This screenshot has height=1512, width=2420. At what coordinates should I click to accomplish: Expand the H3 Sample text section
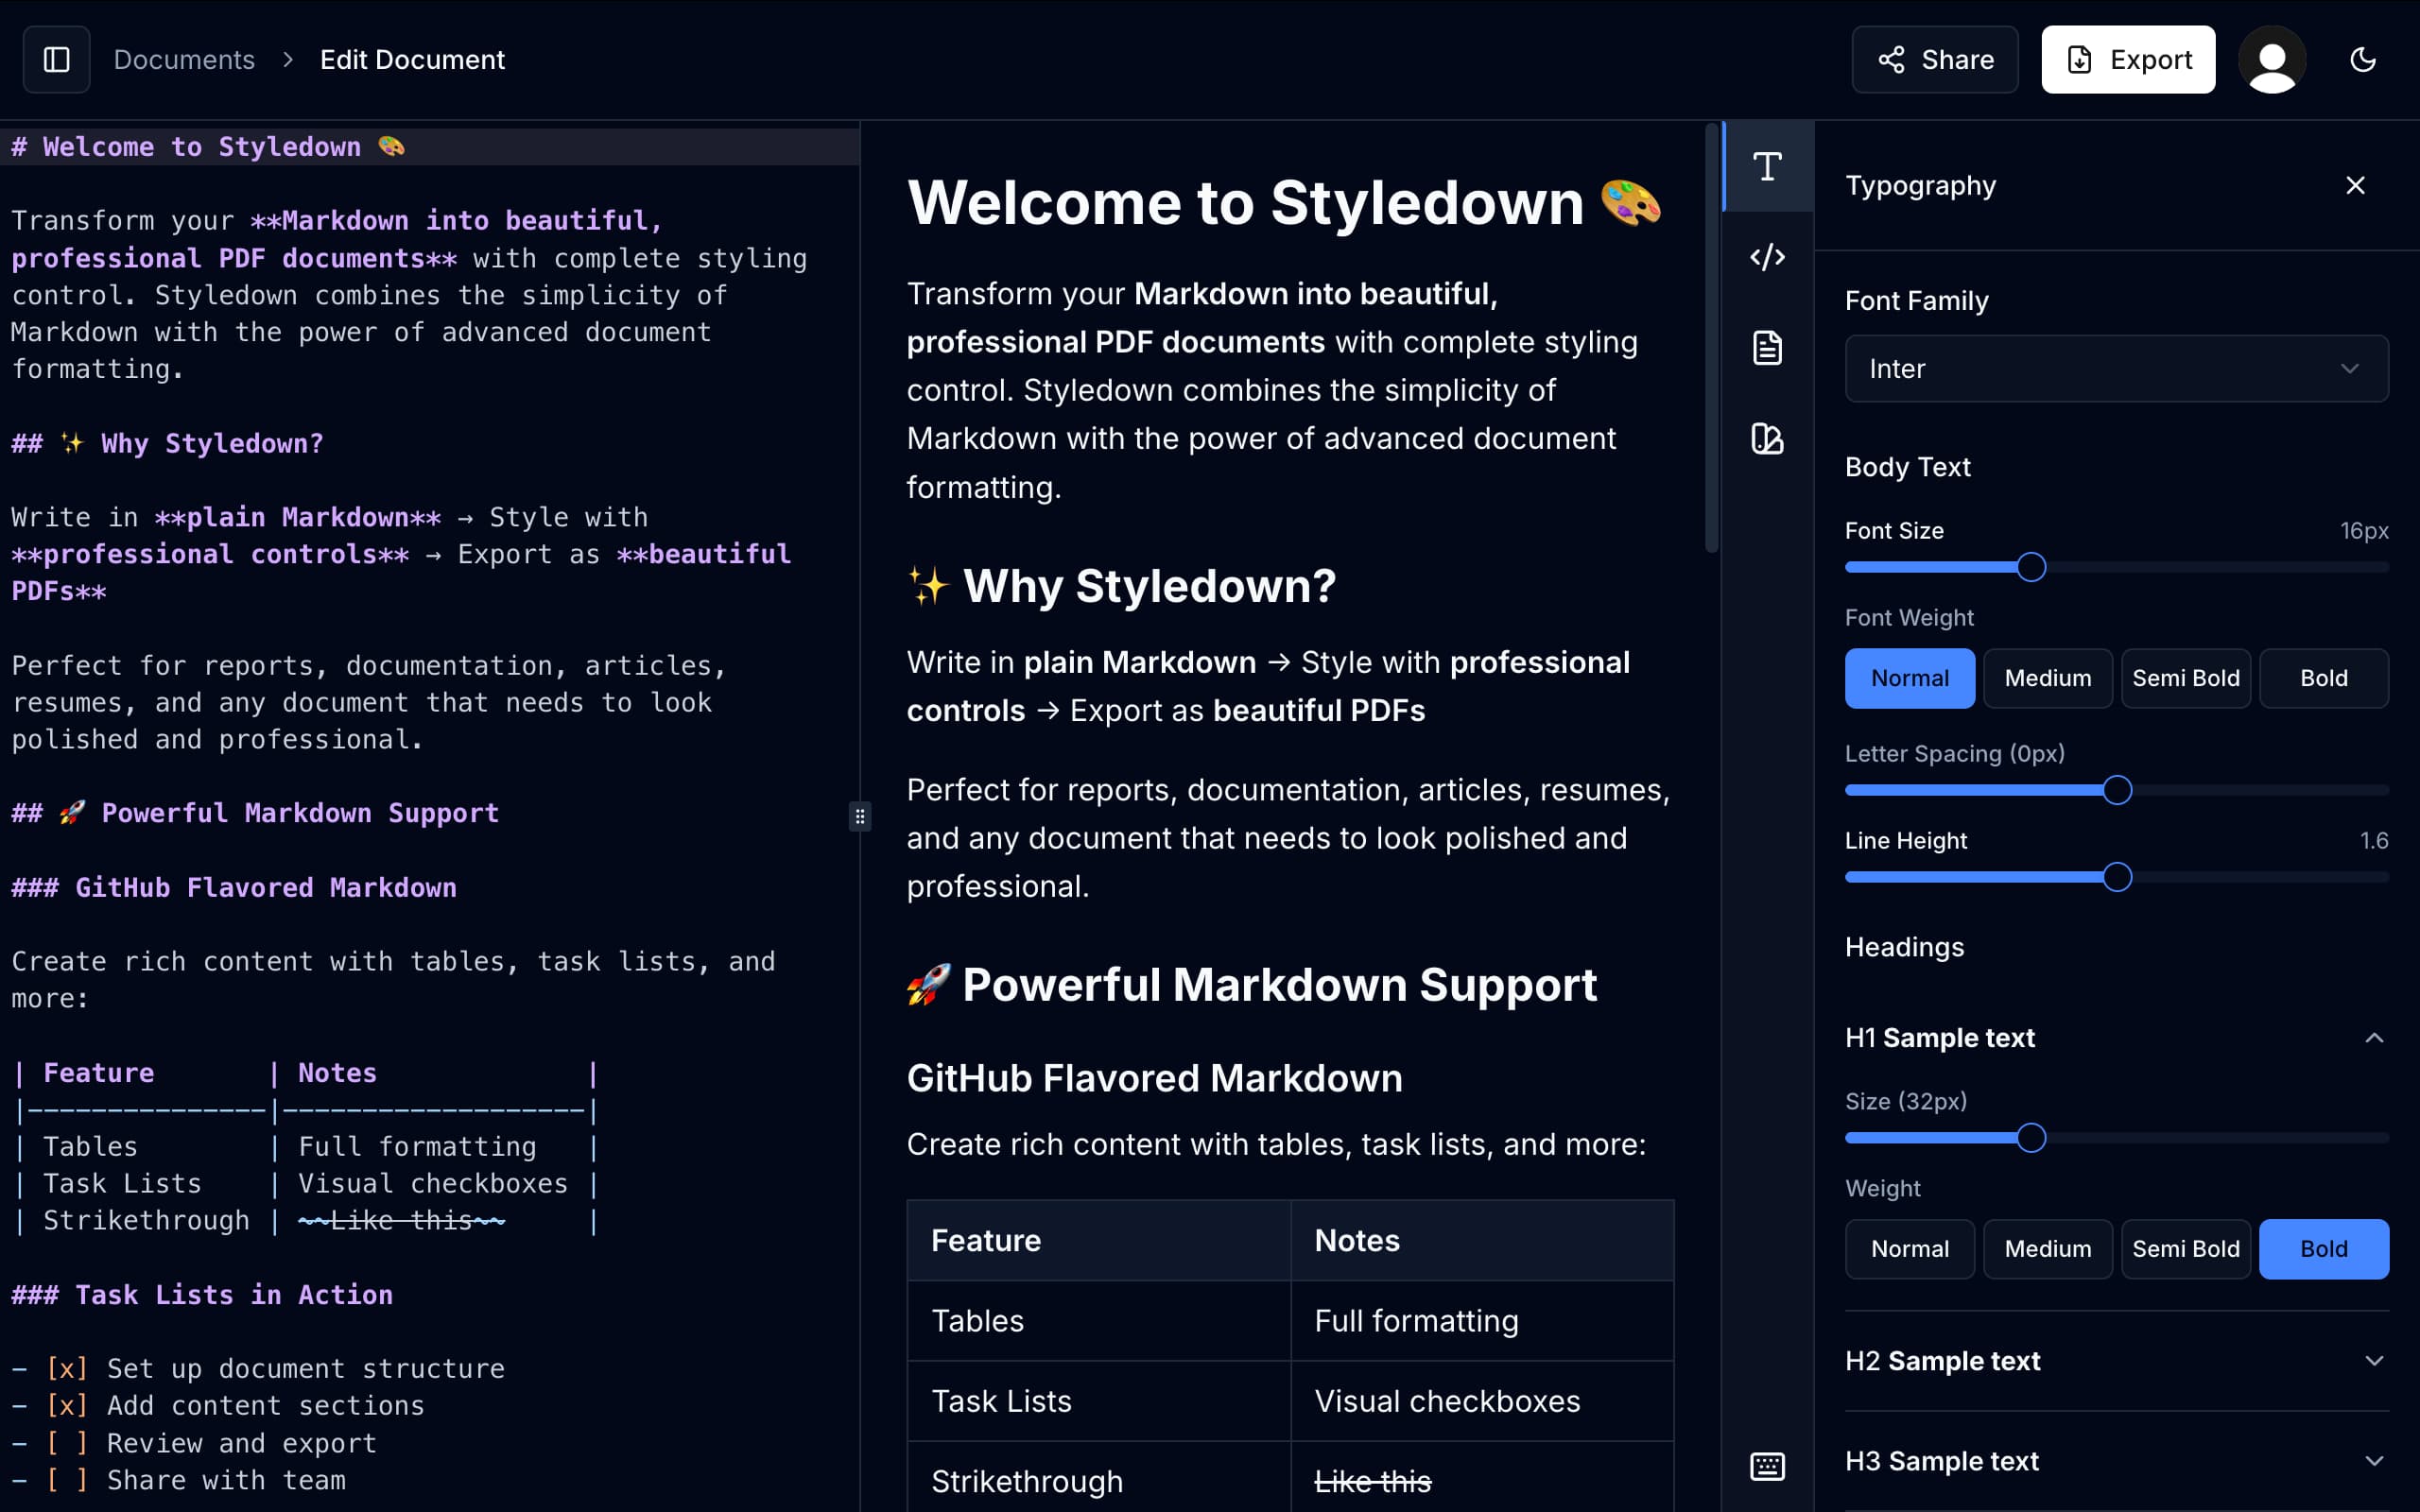tap(2116, 1461)
